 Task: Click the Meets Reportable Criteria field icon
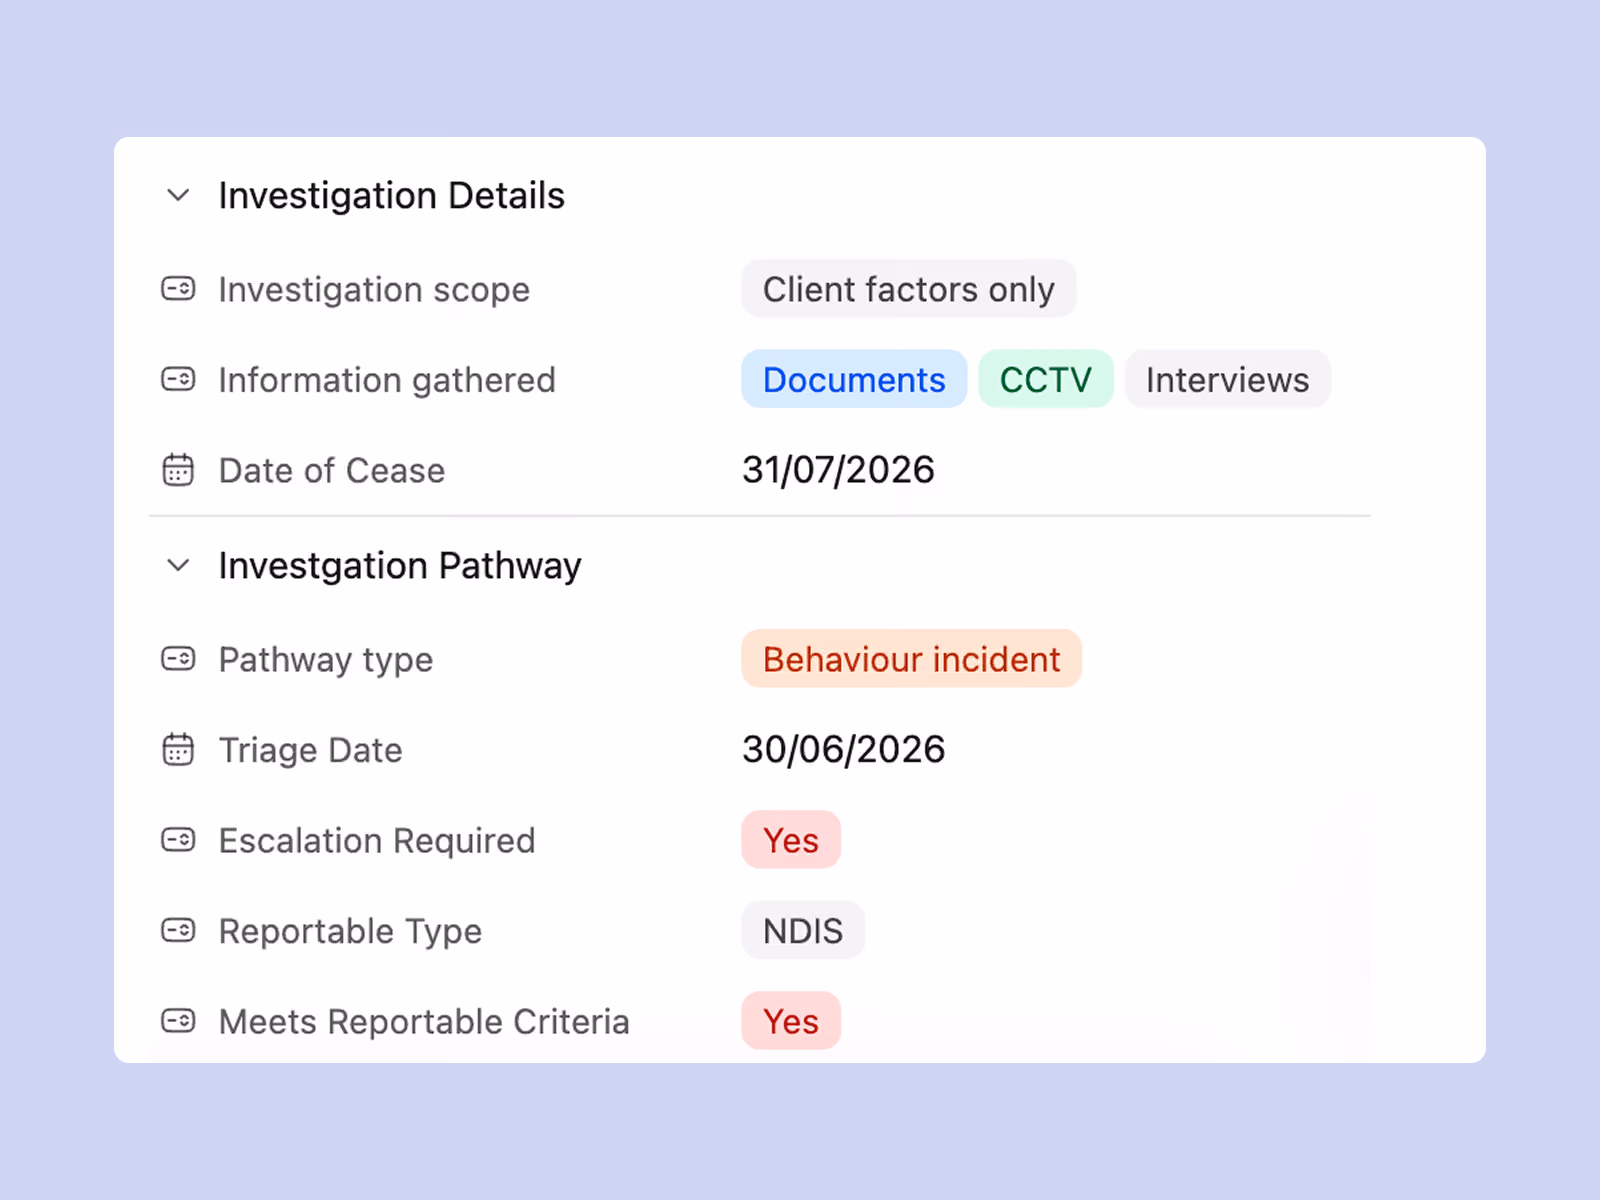[178, 1021]
